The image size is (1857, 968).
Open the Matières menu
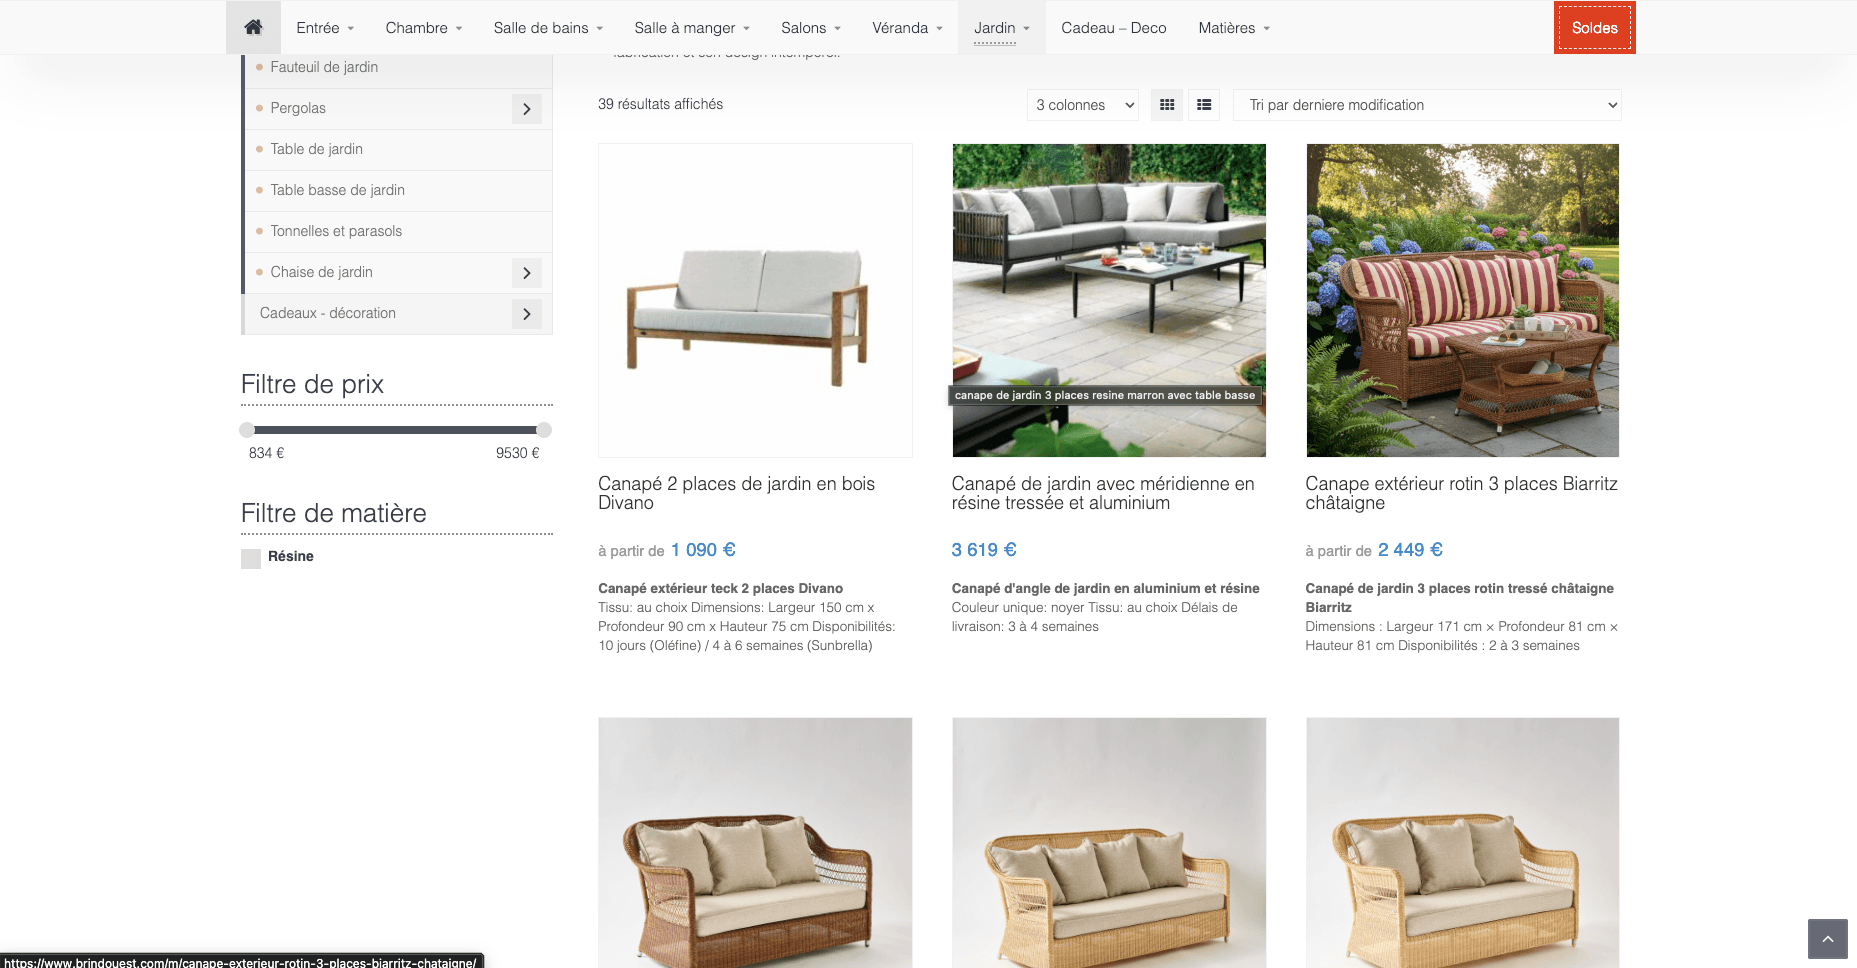coord(1234,28)
